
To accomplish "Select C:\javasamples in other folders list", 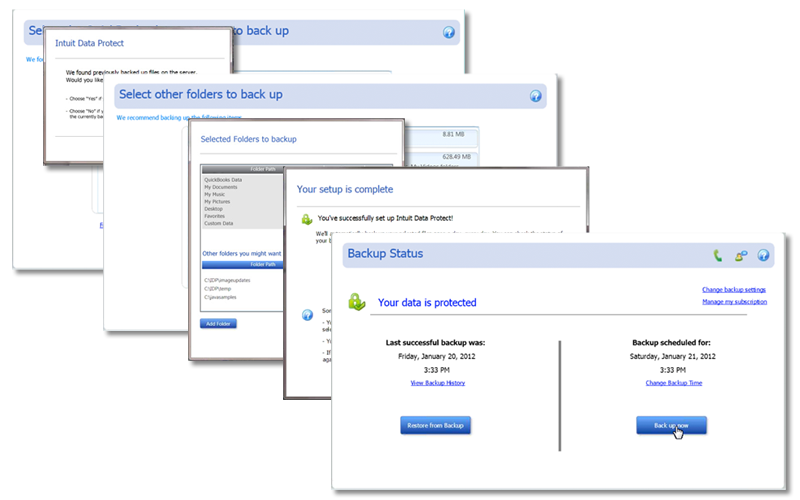I will click(x=221, y=297).
